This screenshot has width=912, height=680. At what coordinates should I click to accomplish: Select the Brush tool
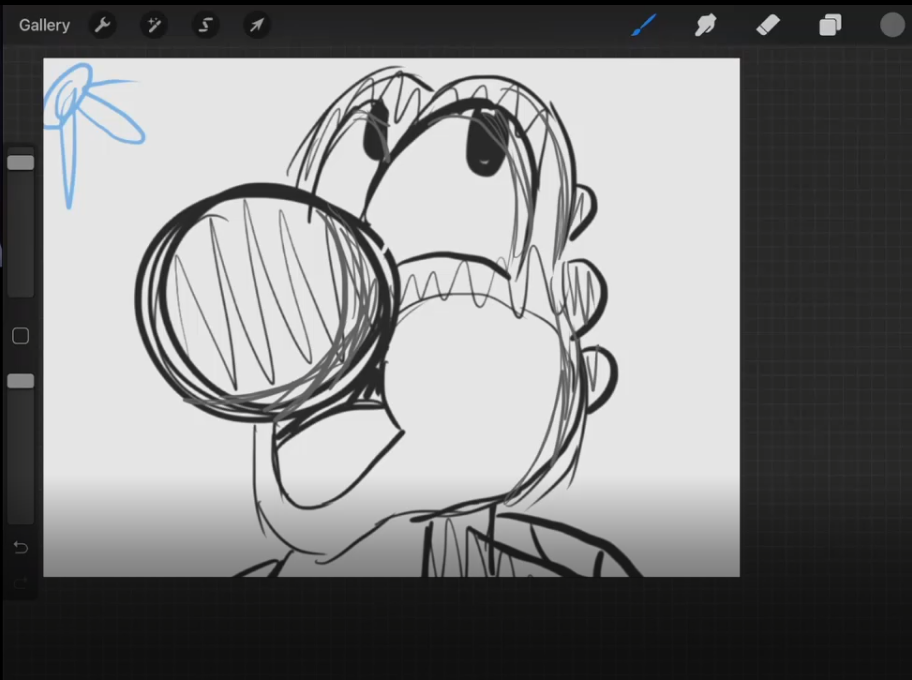pos(644,25)
